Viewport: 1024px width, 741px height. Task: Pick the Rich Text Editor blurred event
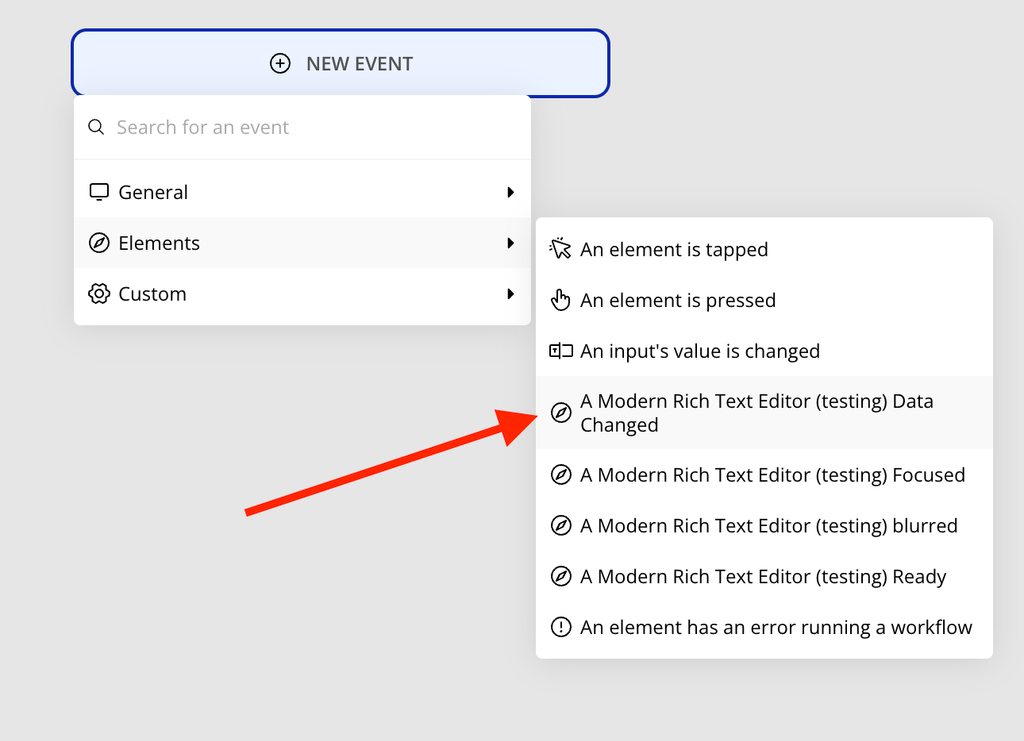[x=768, y=526]
